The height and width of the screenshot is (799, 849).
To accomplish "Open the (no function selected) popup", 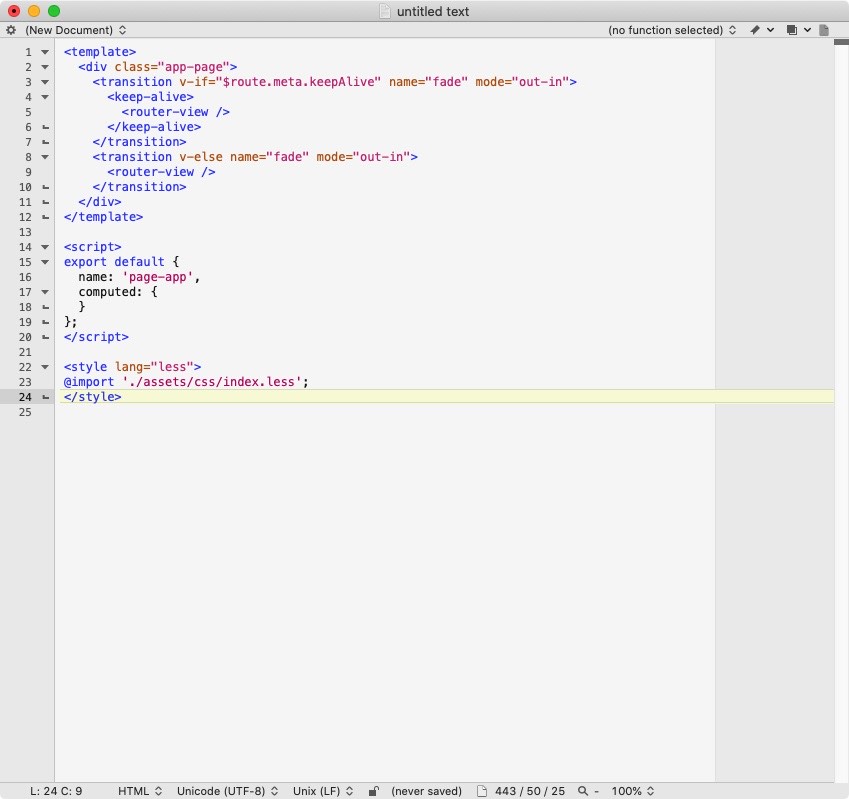I will (x=672, y=30).
